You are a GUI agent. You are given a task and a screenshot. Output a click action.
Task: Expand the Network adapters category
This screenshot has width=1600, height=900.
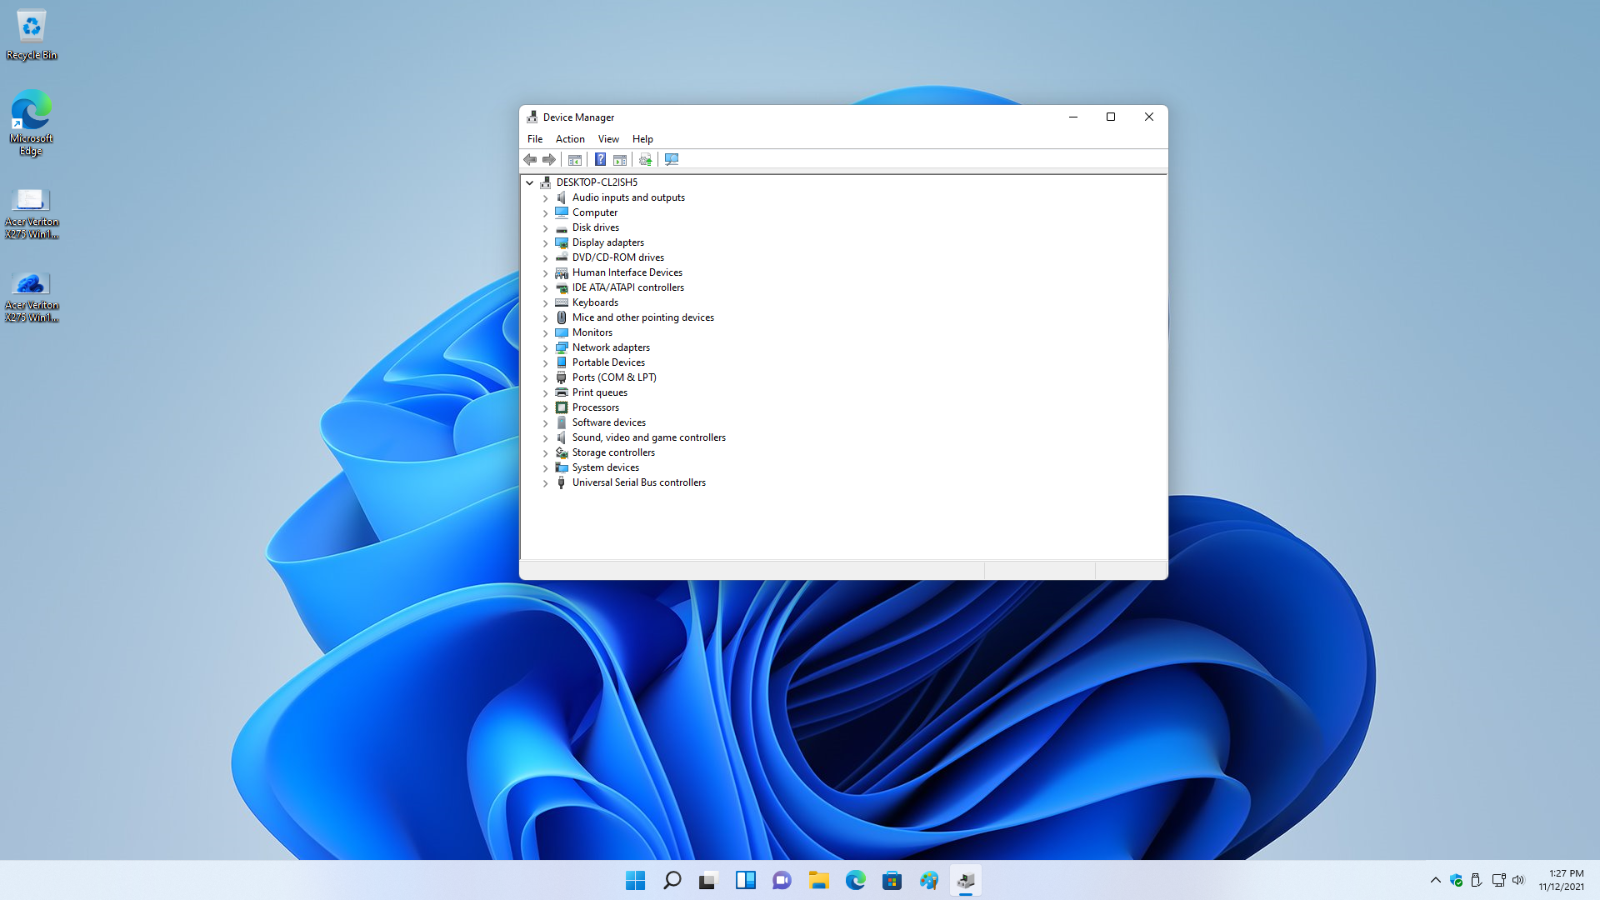[x=546, y=348]
